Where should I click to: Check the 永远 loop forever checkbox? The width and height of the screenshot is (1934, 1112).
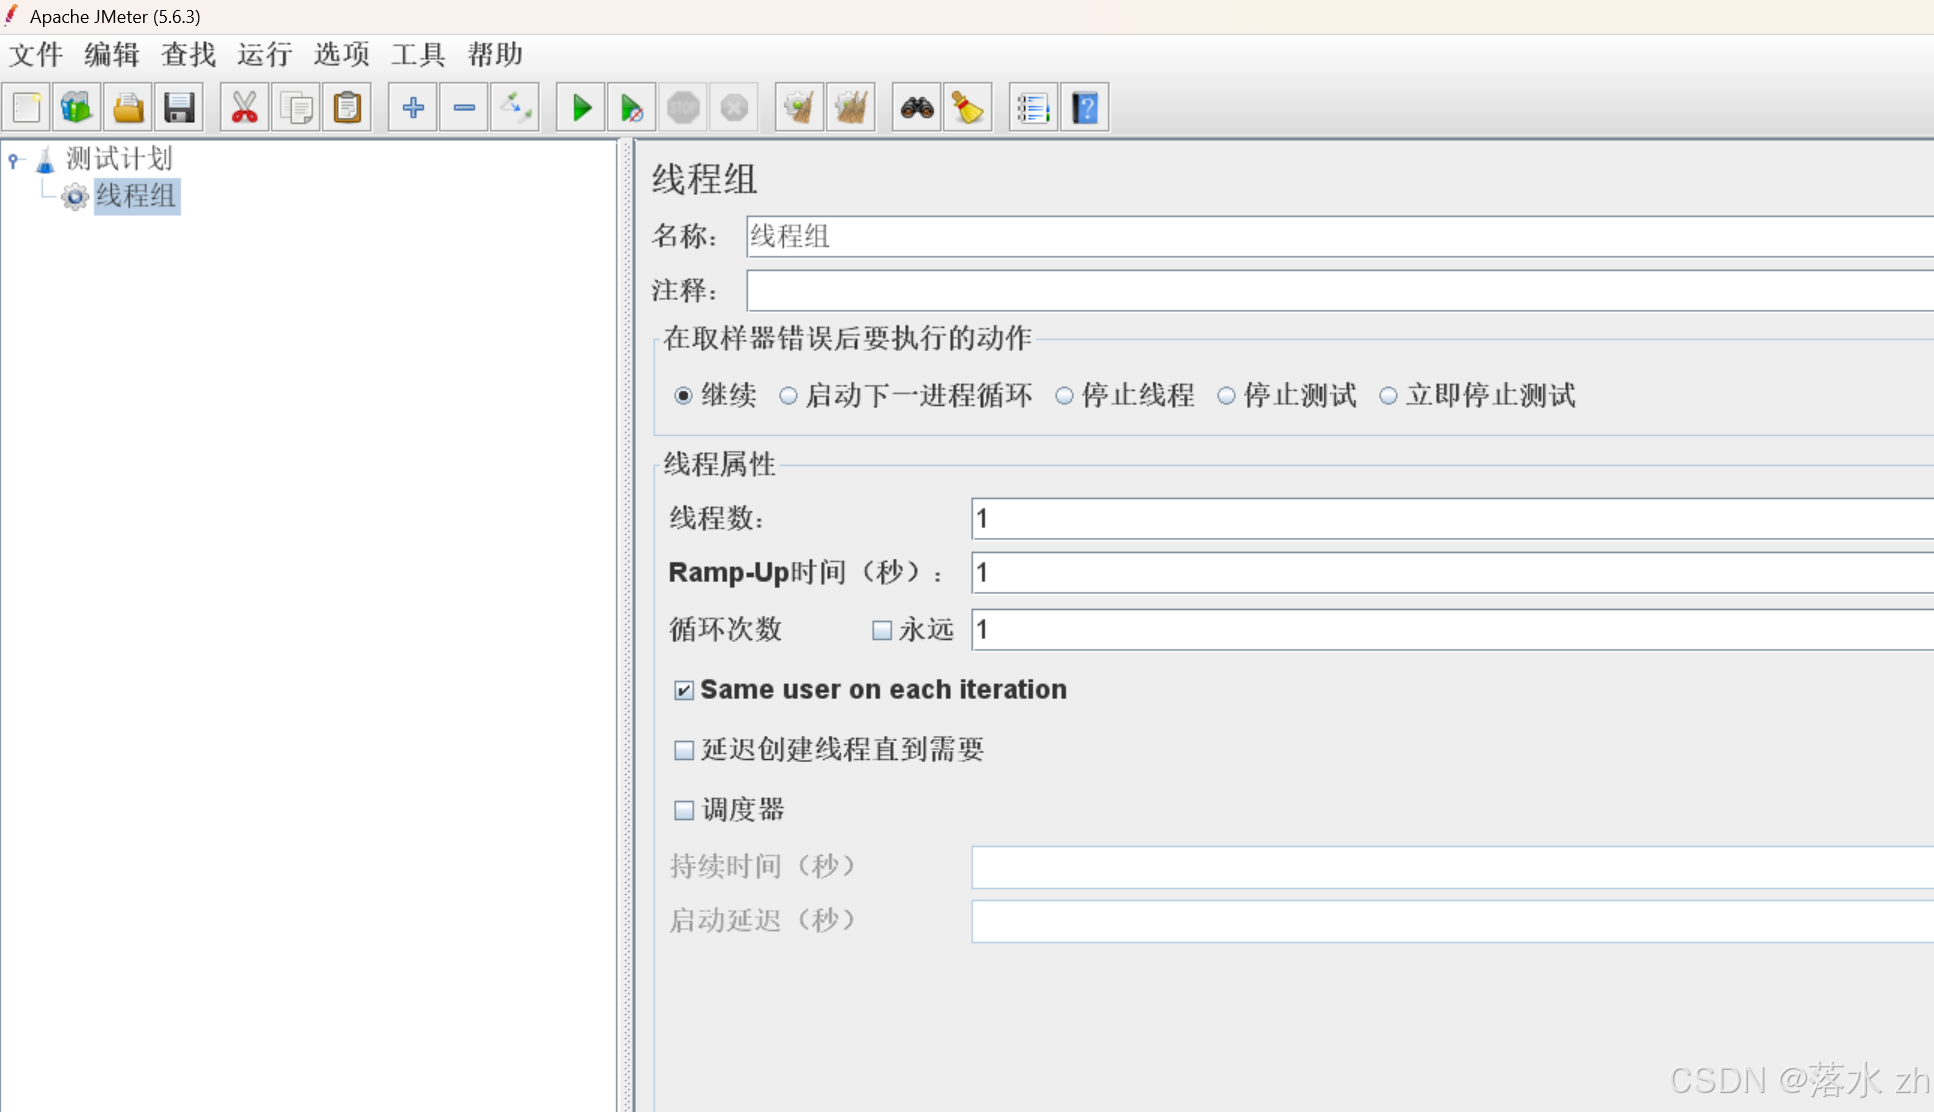point(882,630)
